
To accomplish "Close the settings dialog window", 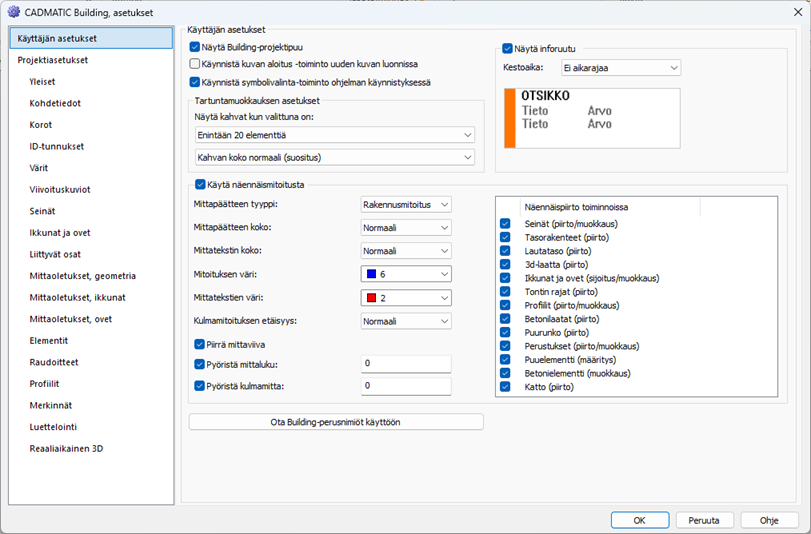I will 786,10.
